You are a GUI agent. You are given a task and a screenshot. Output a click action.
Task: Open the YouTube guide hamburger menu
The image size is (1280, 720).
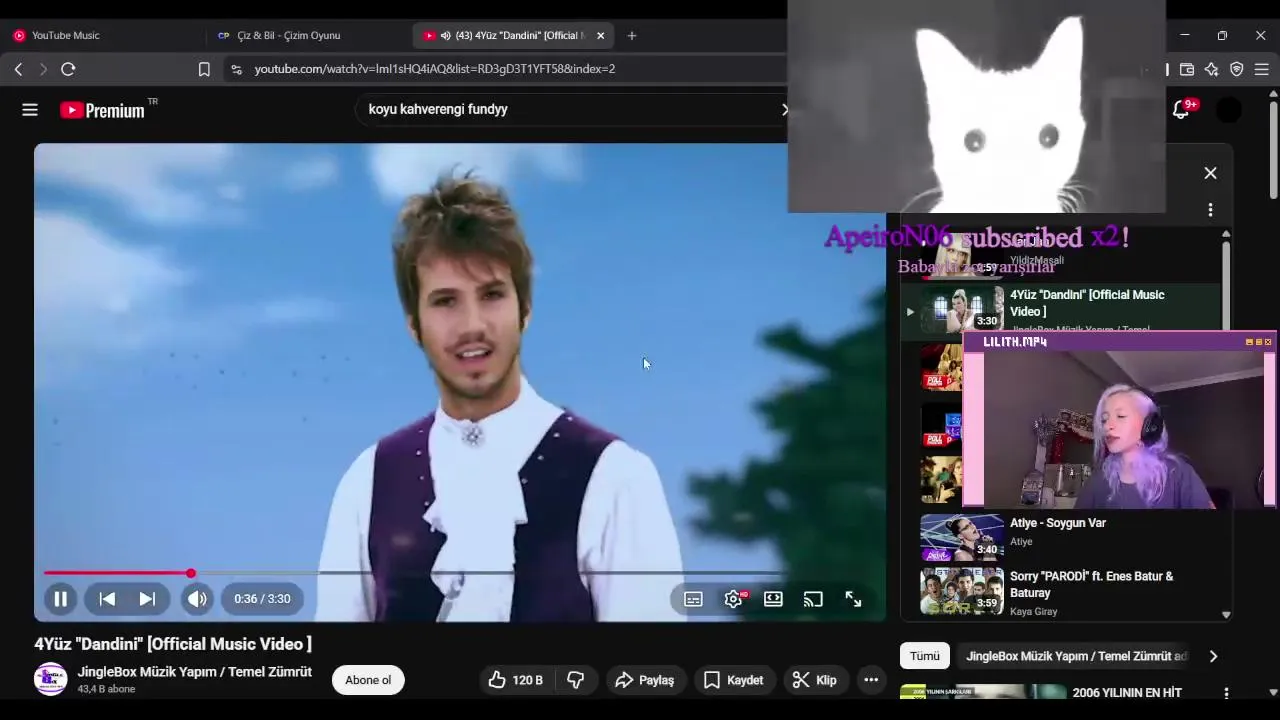[30, 110]
